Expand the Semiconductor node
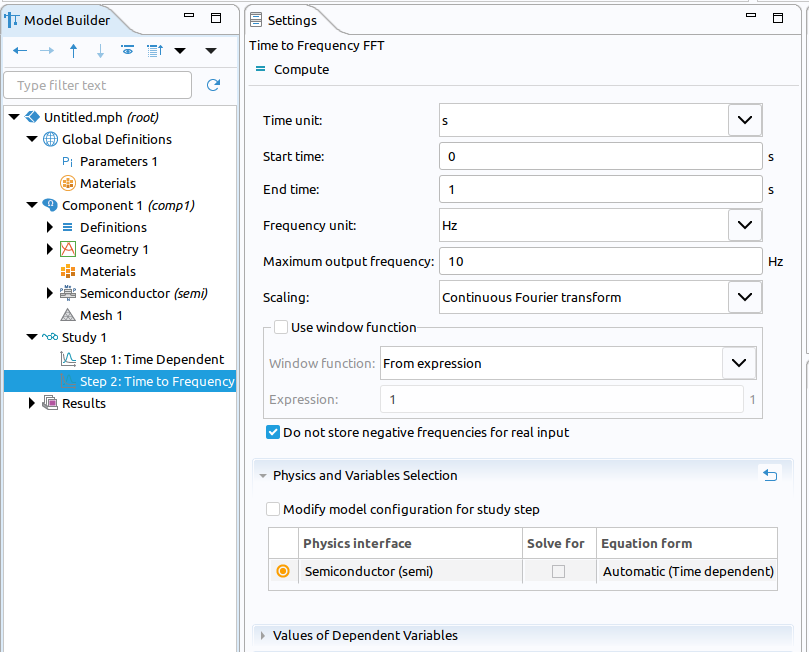The image size is (809, 652). [x=50, y=293]
